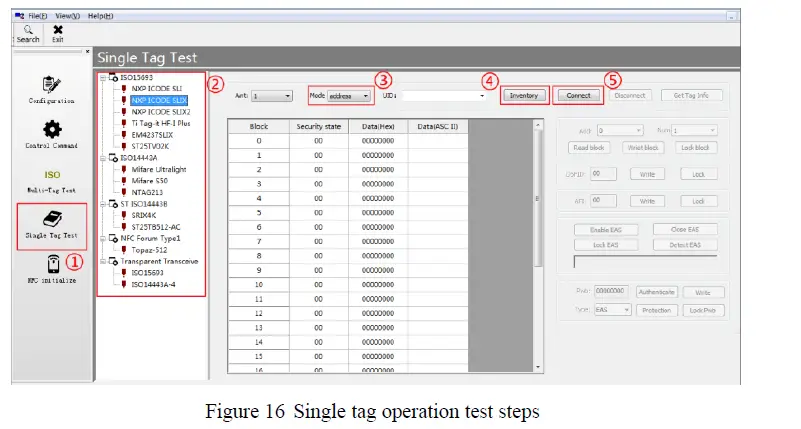
Task: Open the Type EAS dropdown
Action: coord(612,310)
